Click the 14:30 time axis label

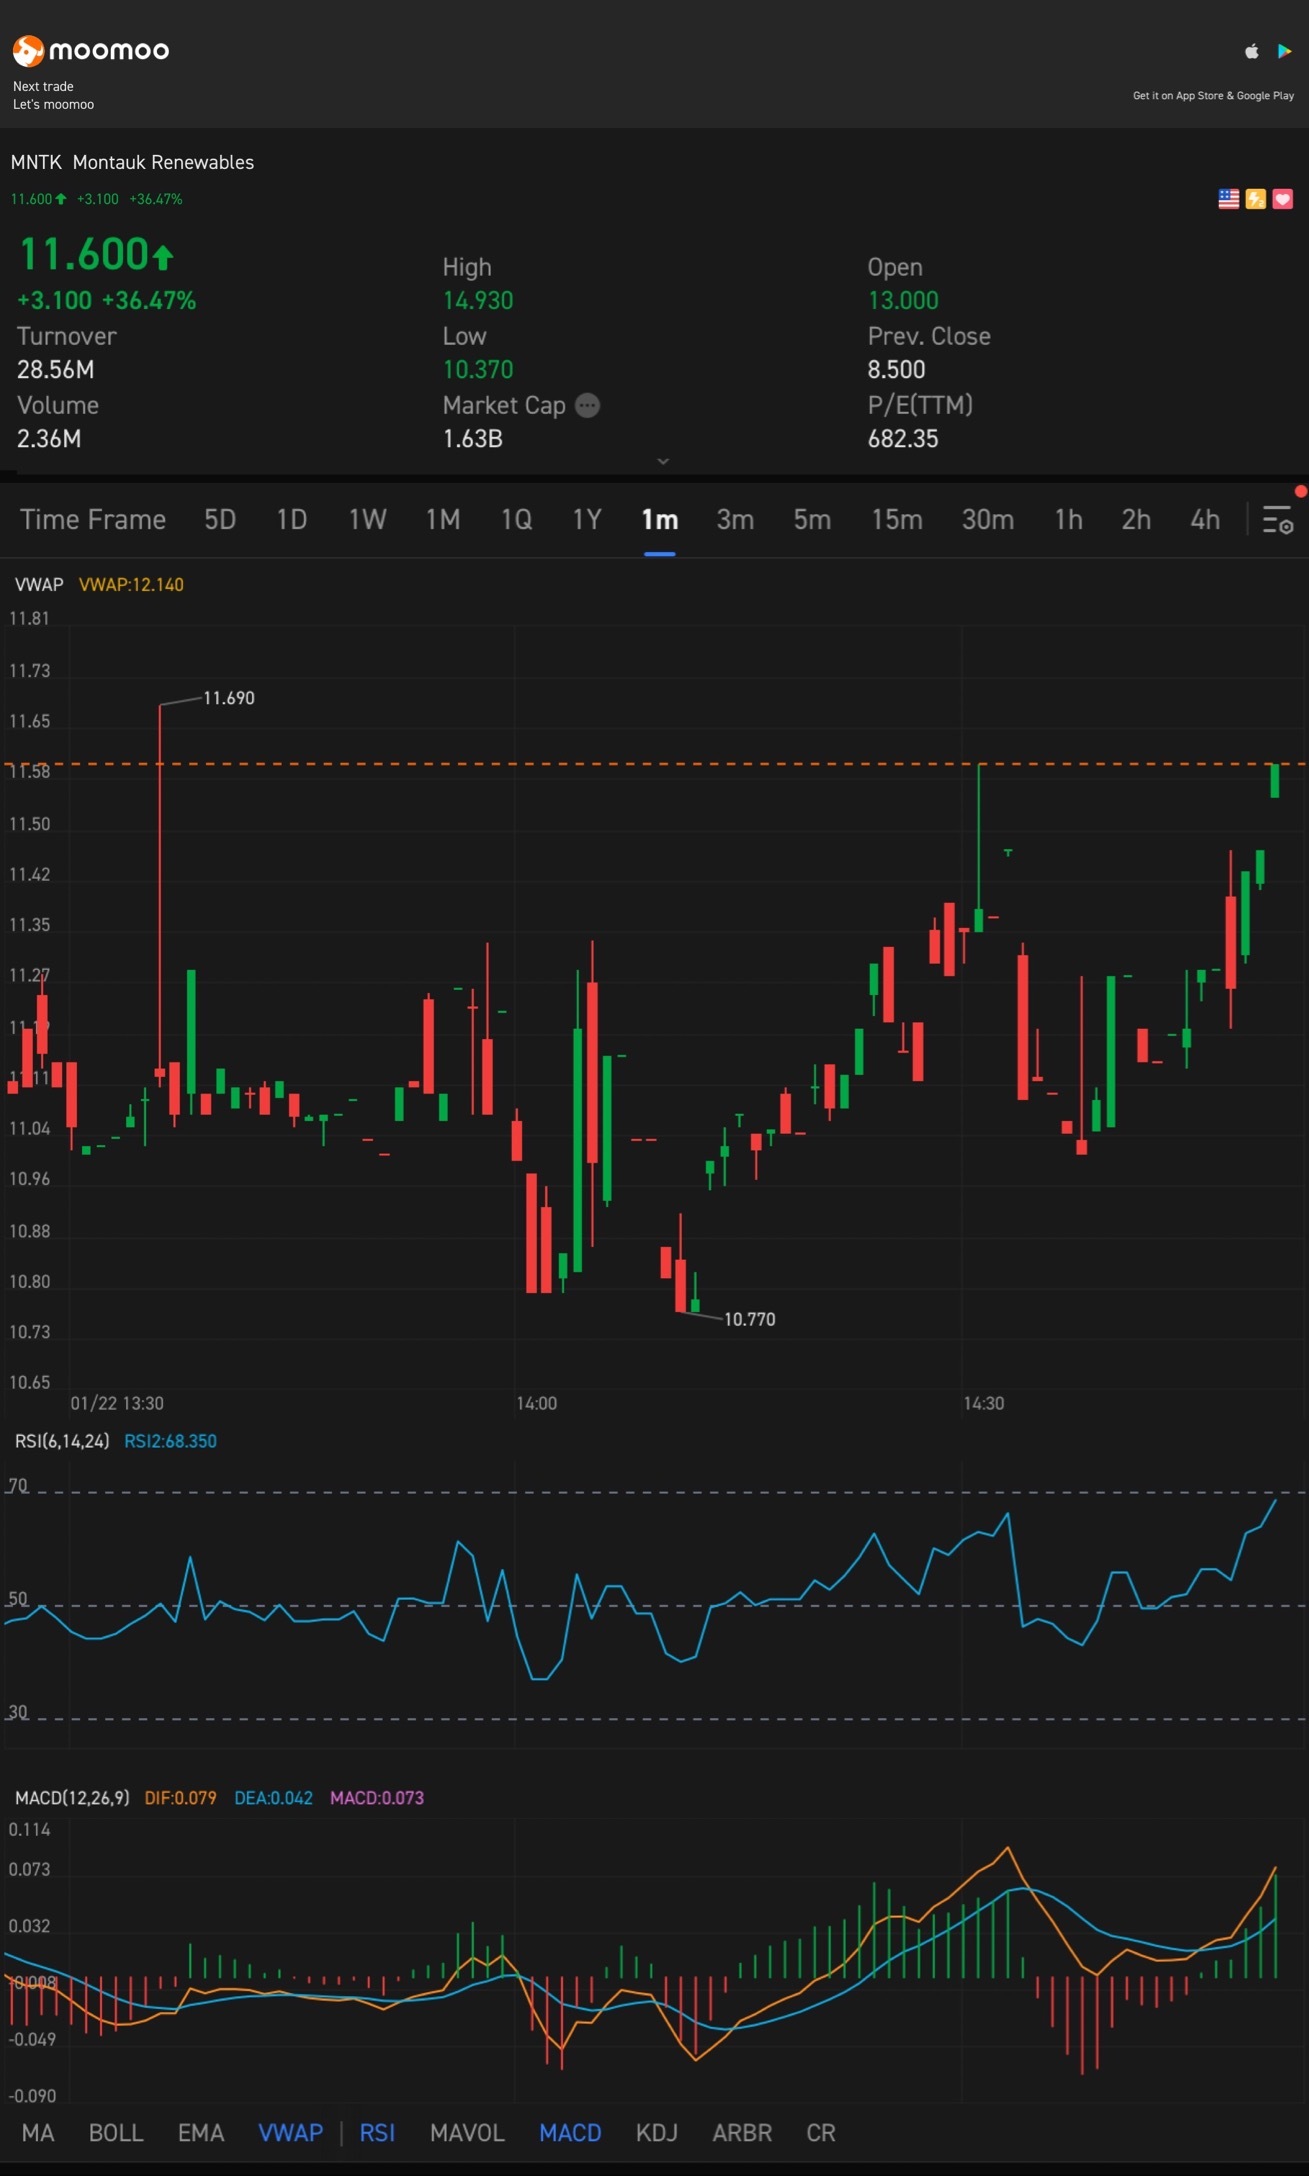tap(984, 1403)
